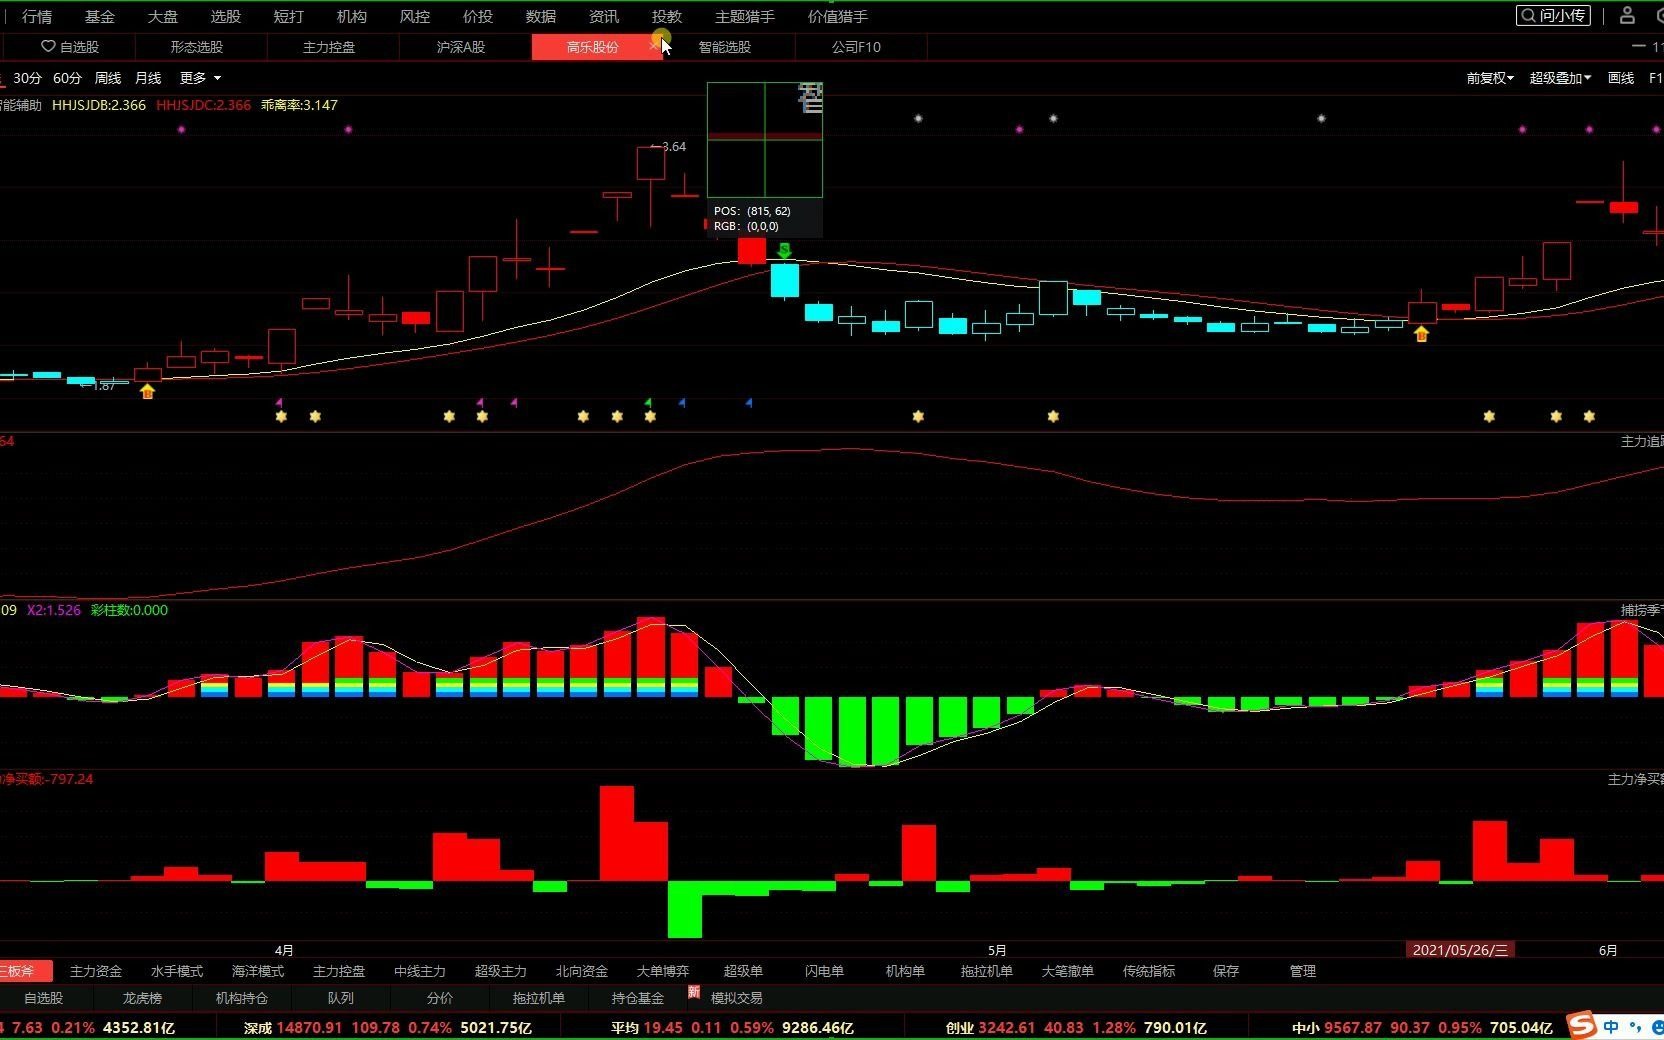The image size is (1664, 1040).
Task: Select the 大笔撤单 indicator tab
Action: [1068, 971]
